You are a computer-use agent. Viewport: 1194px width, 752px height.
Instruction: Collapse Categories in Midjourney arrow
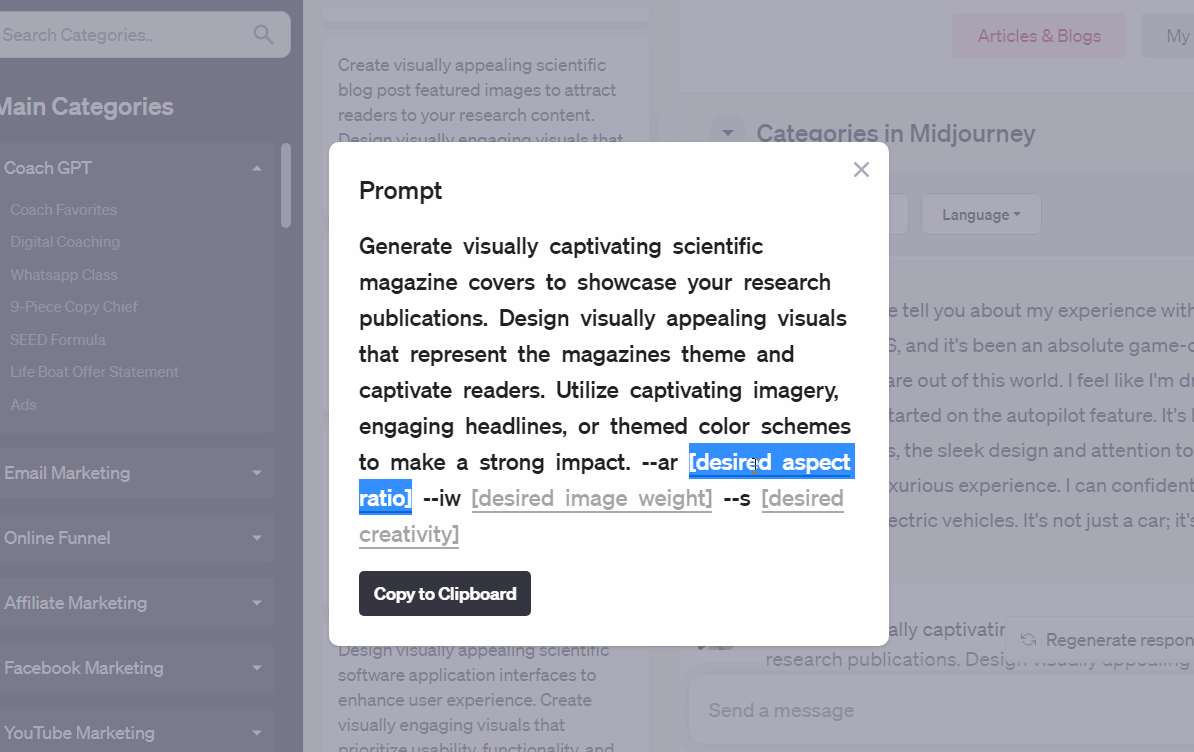728,134
